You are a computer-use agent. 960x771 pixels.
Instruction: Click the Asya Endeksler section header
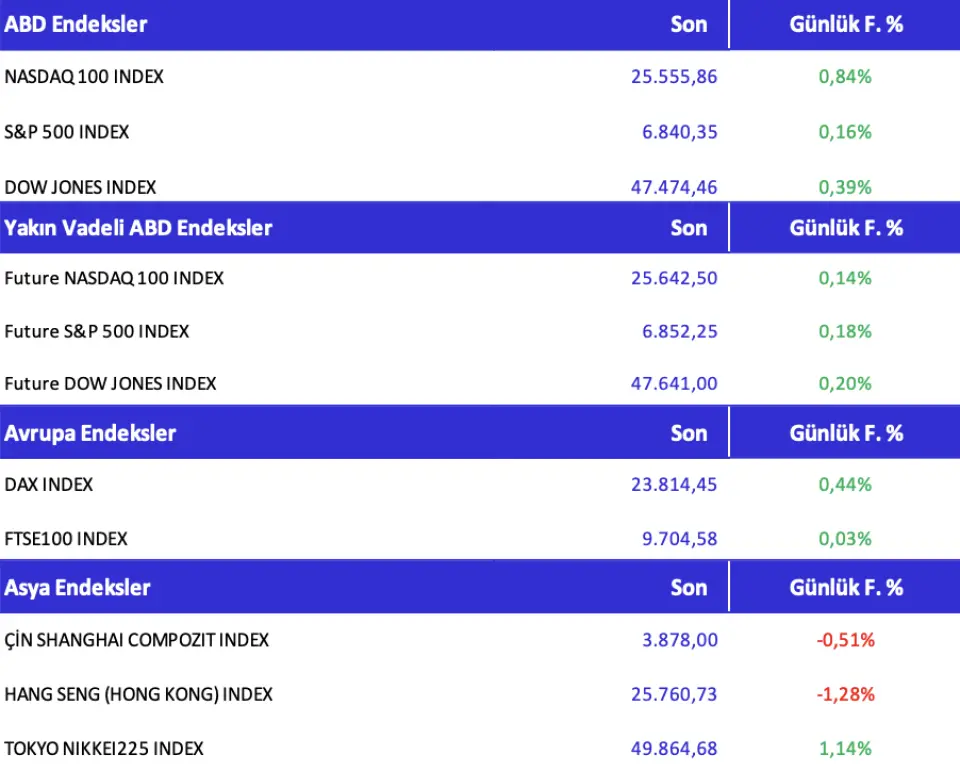tap(77, 587)
